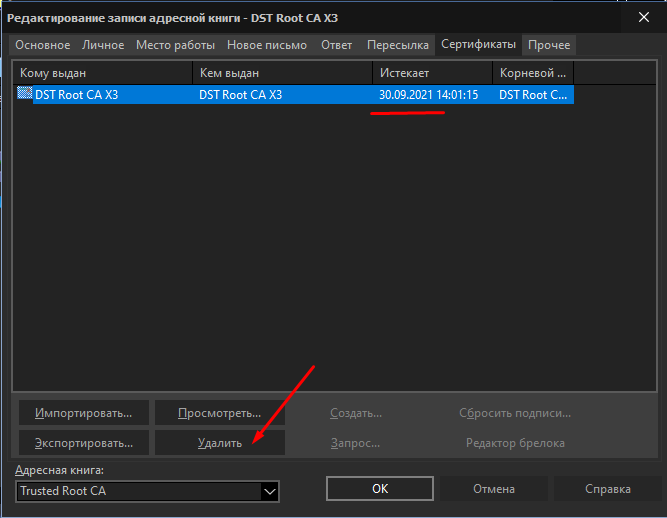Expand the Адресная книга dropdown arrow
667x518 pixels.
coord(270,492)
